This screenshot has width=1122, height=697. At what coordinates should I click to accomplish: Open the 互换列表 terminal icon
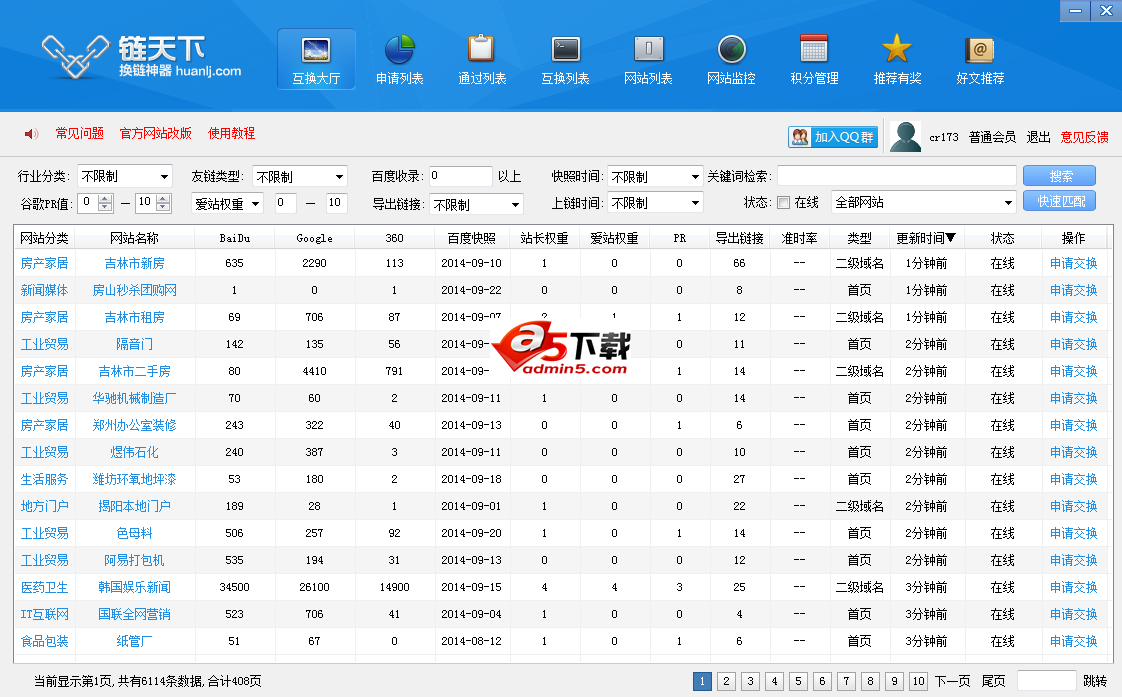[x=565, y=49]
